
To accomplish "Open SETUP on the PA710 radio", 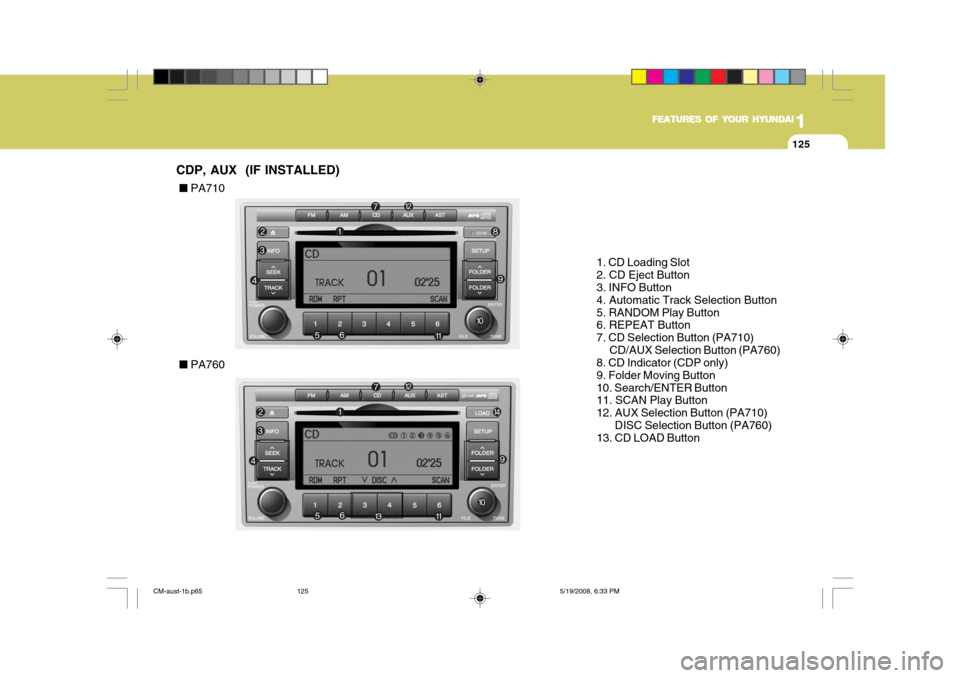I will click(480, 250).
